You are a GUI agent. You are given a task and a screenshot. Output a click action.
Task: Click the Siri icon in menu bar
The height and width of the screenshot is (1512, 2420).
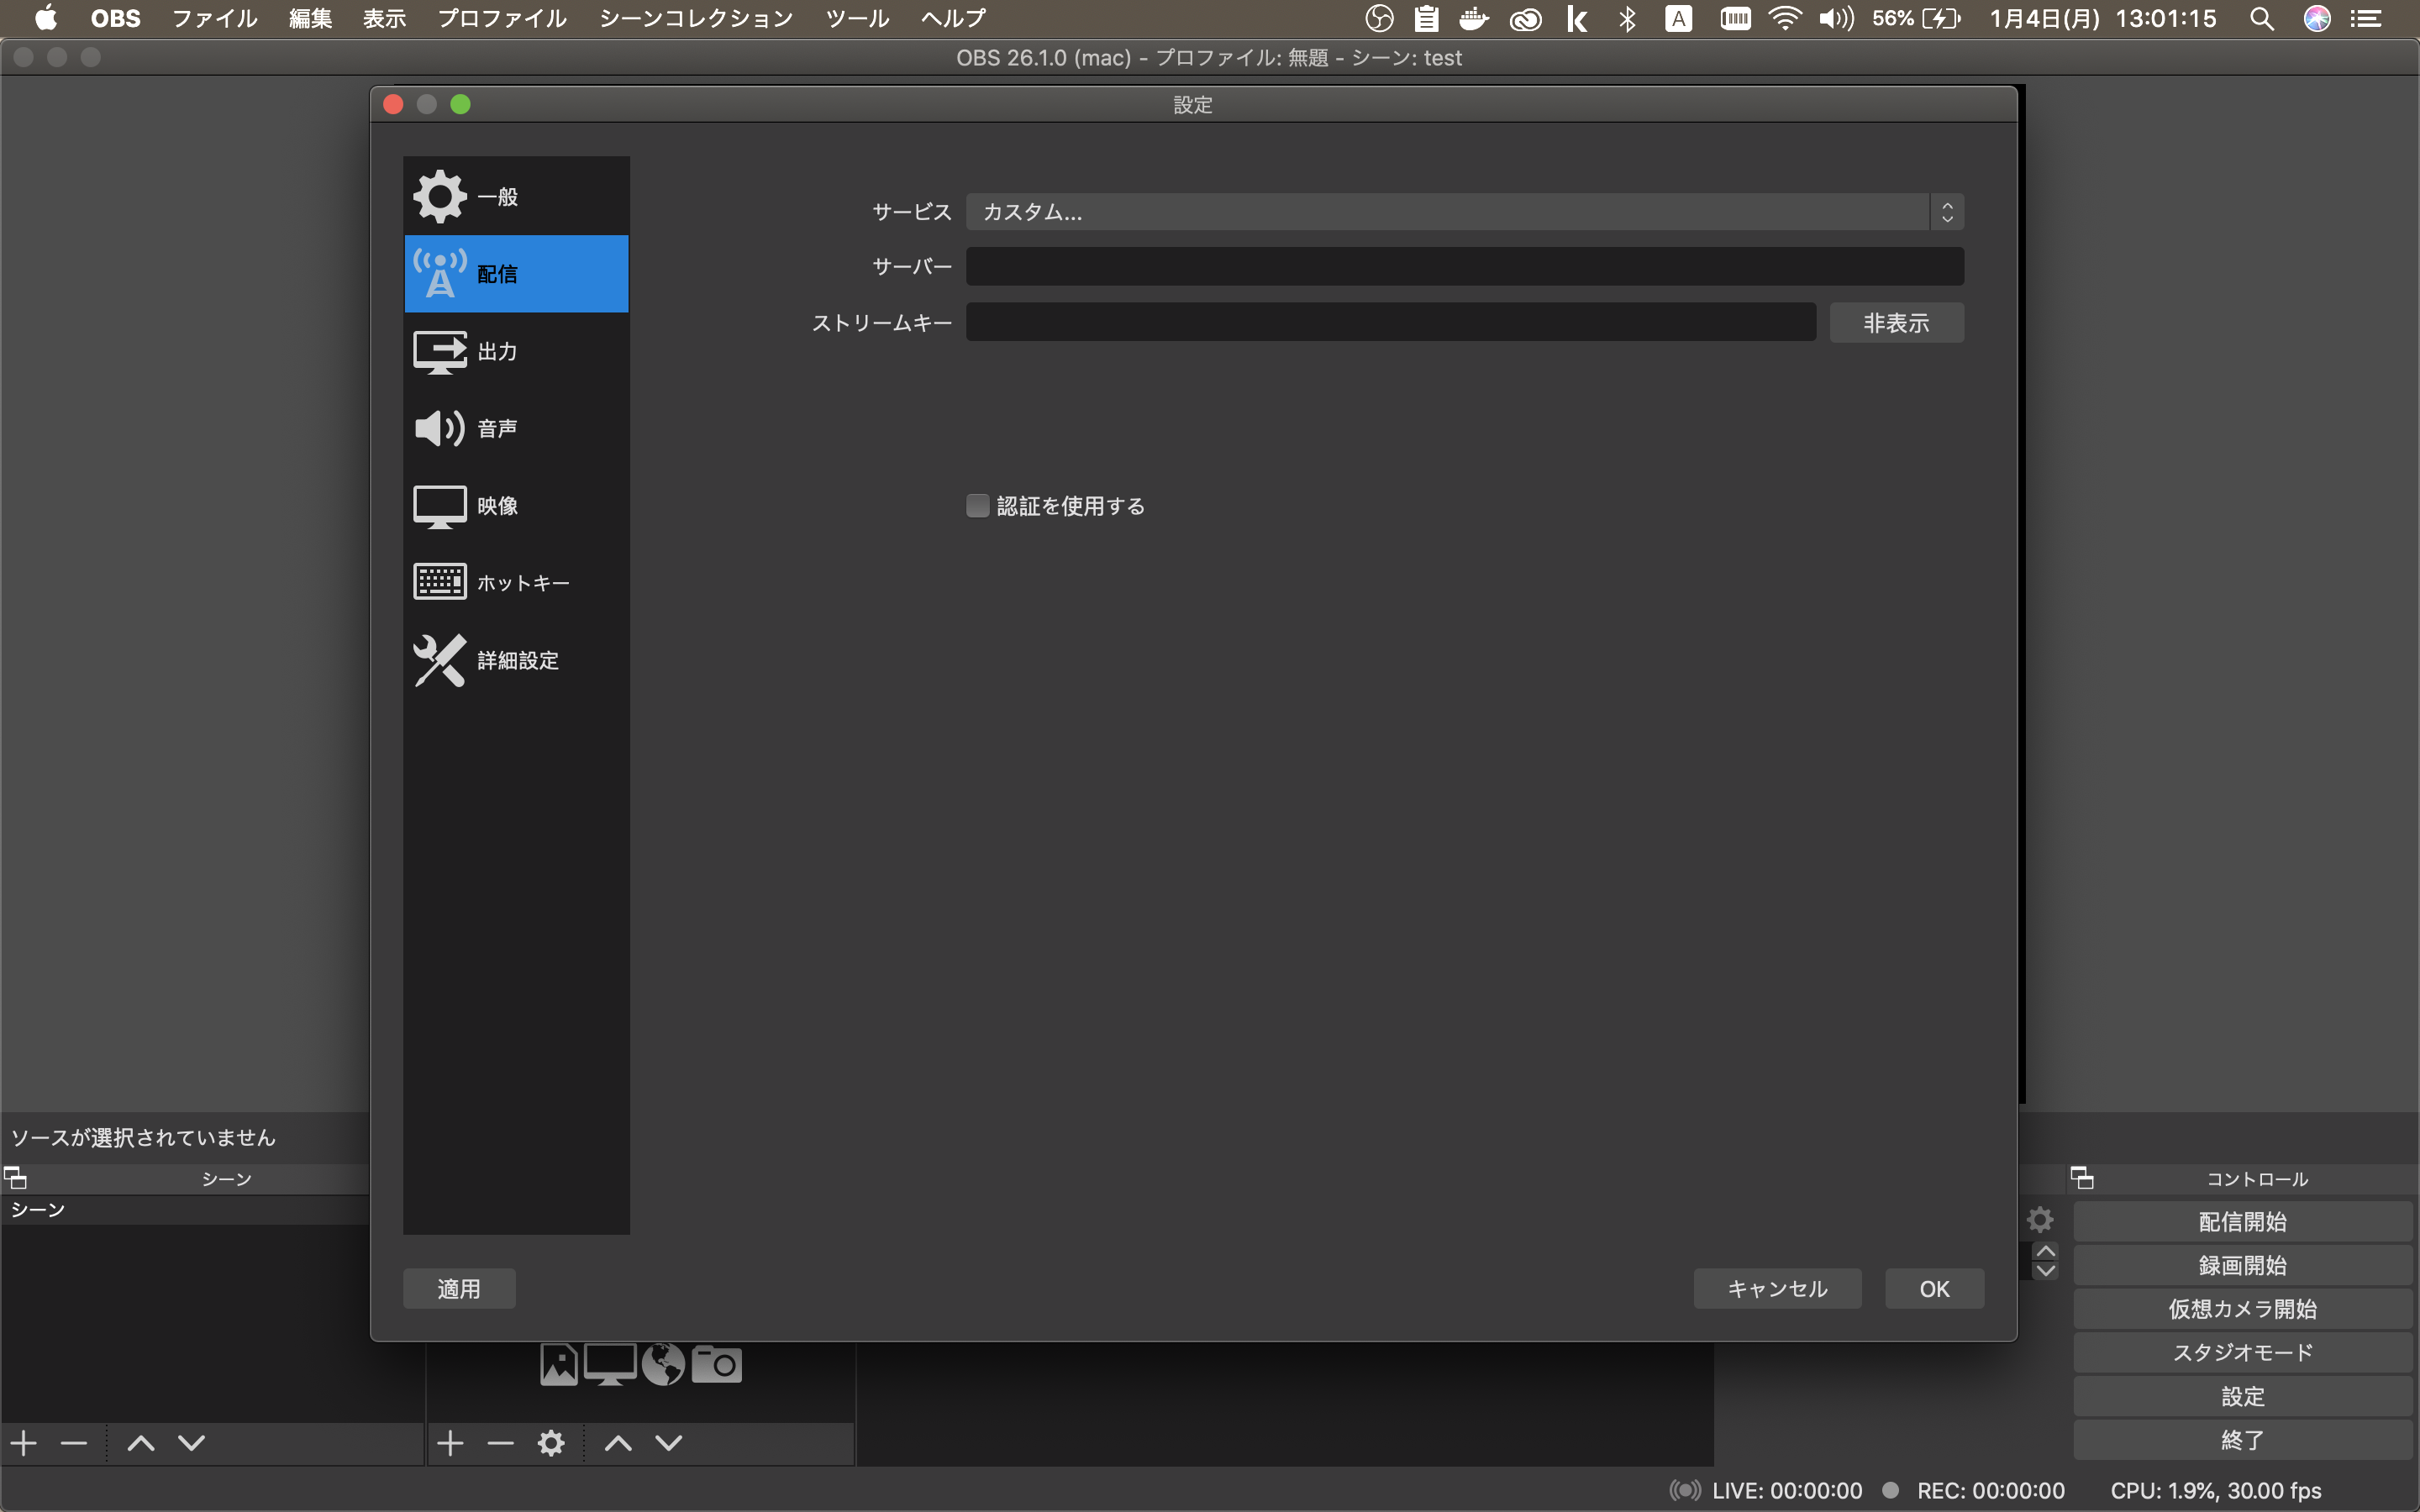(x=2317, y=19)
